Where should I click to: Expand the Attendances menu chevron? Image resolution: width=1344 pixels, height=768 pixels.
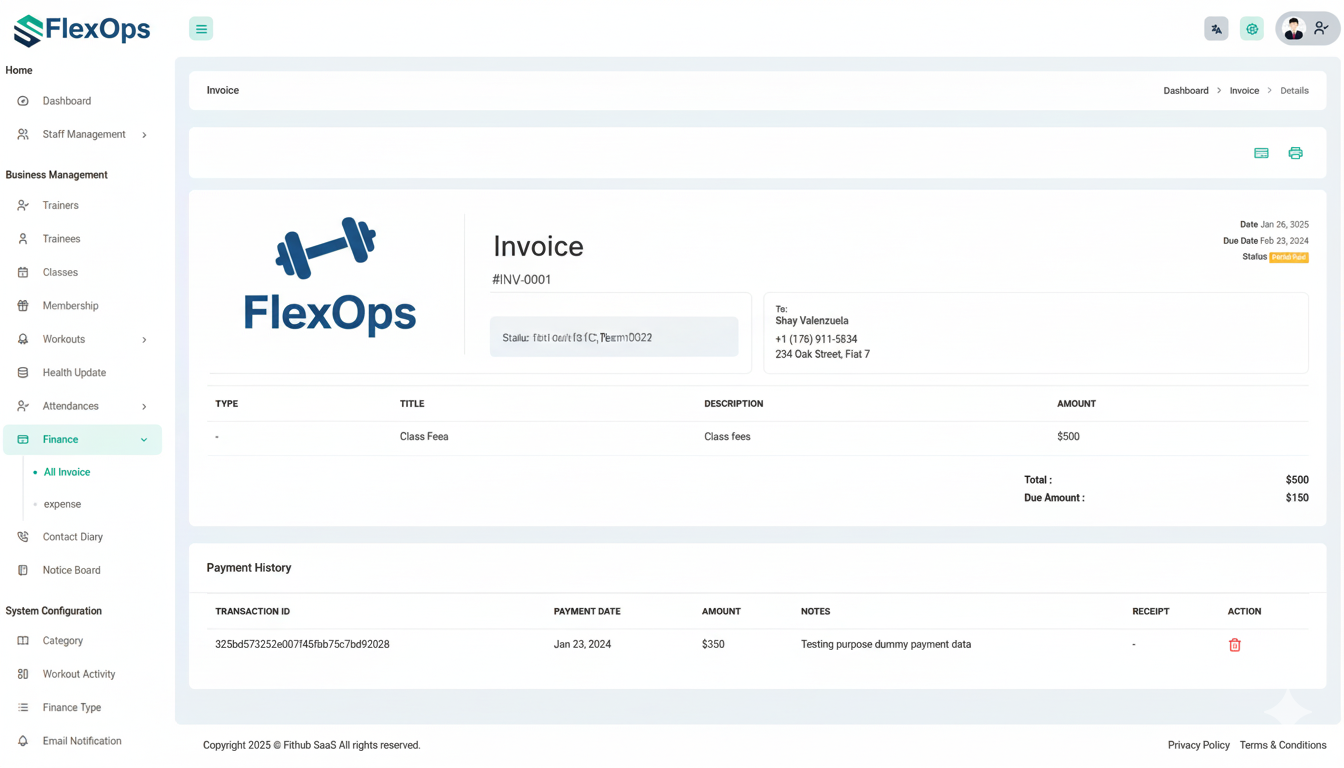144,406
